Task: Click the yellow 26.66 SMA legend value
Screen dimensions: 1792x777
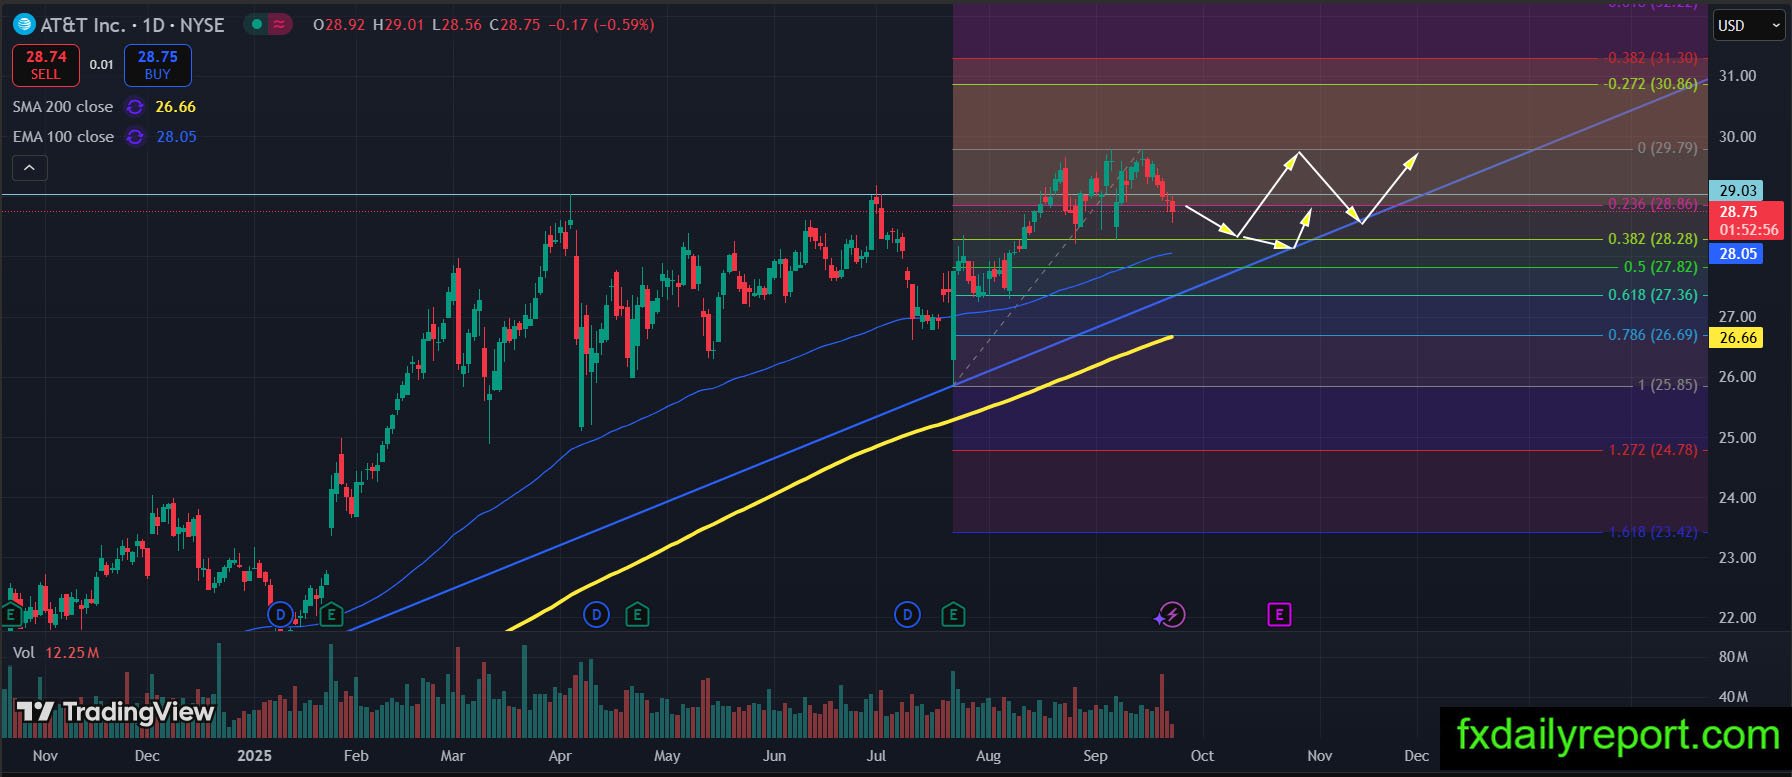Action: (x=176, y=107)
